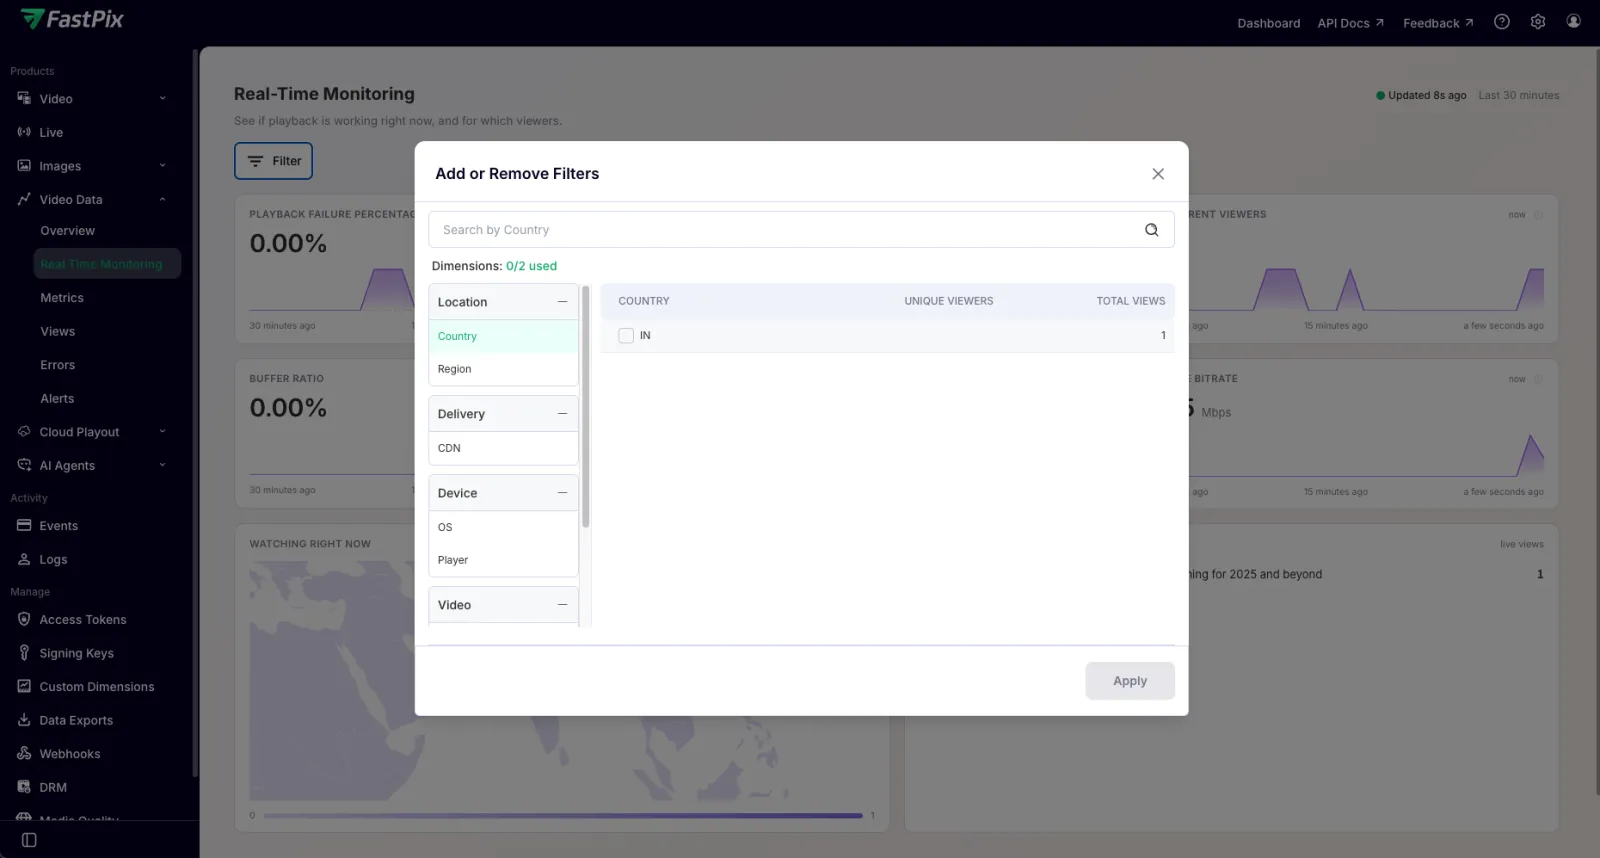Viewport: 1600px width, 858px height.
Task: Click the dimensions list scrollbar
Action: 586,407
